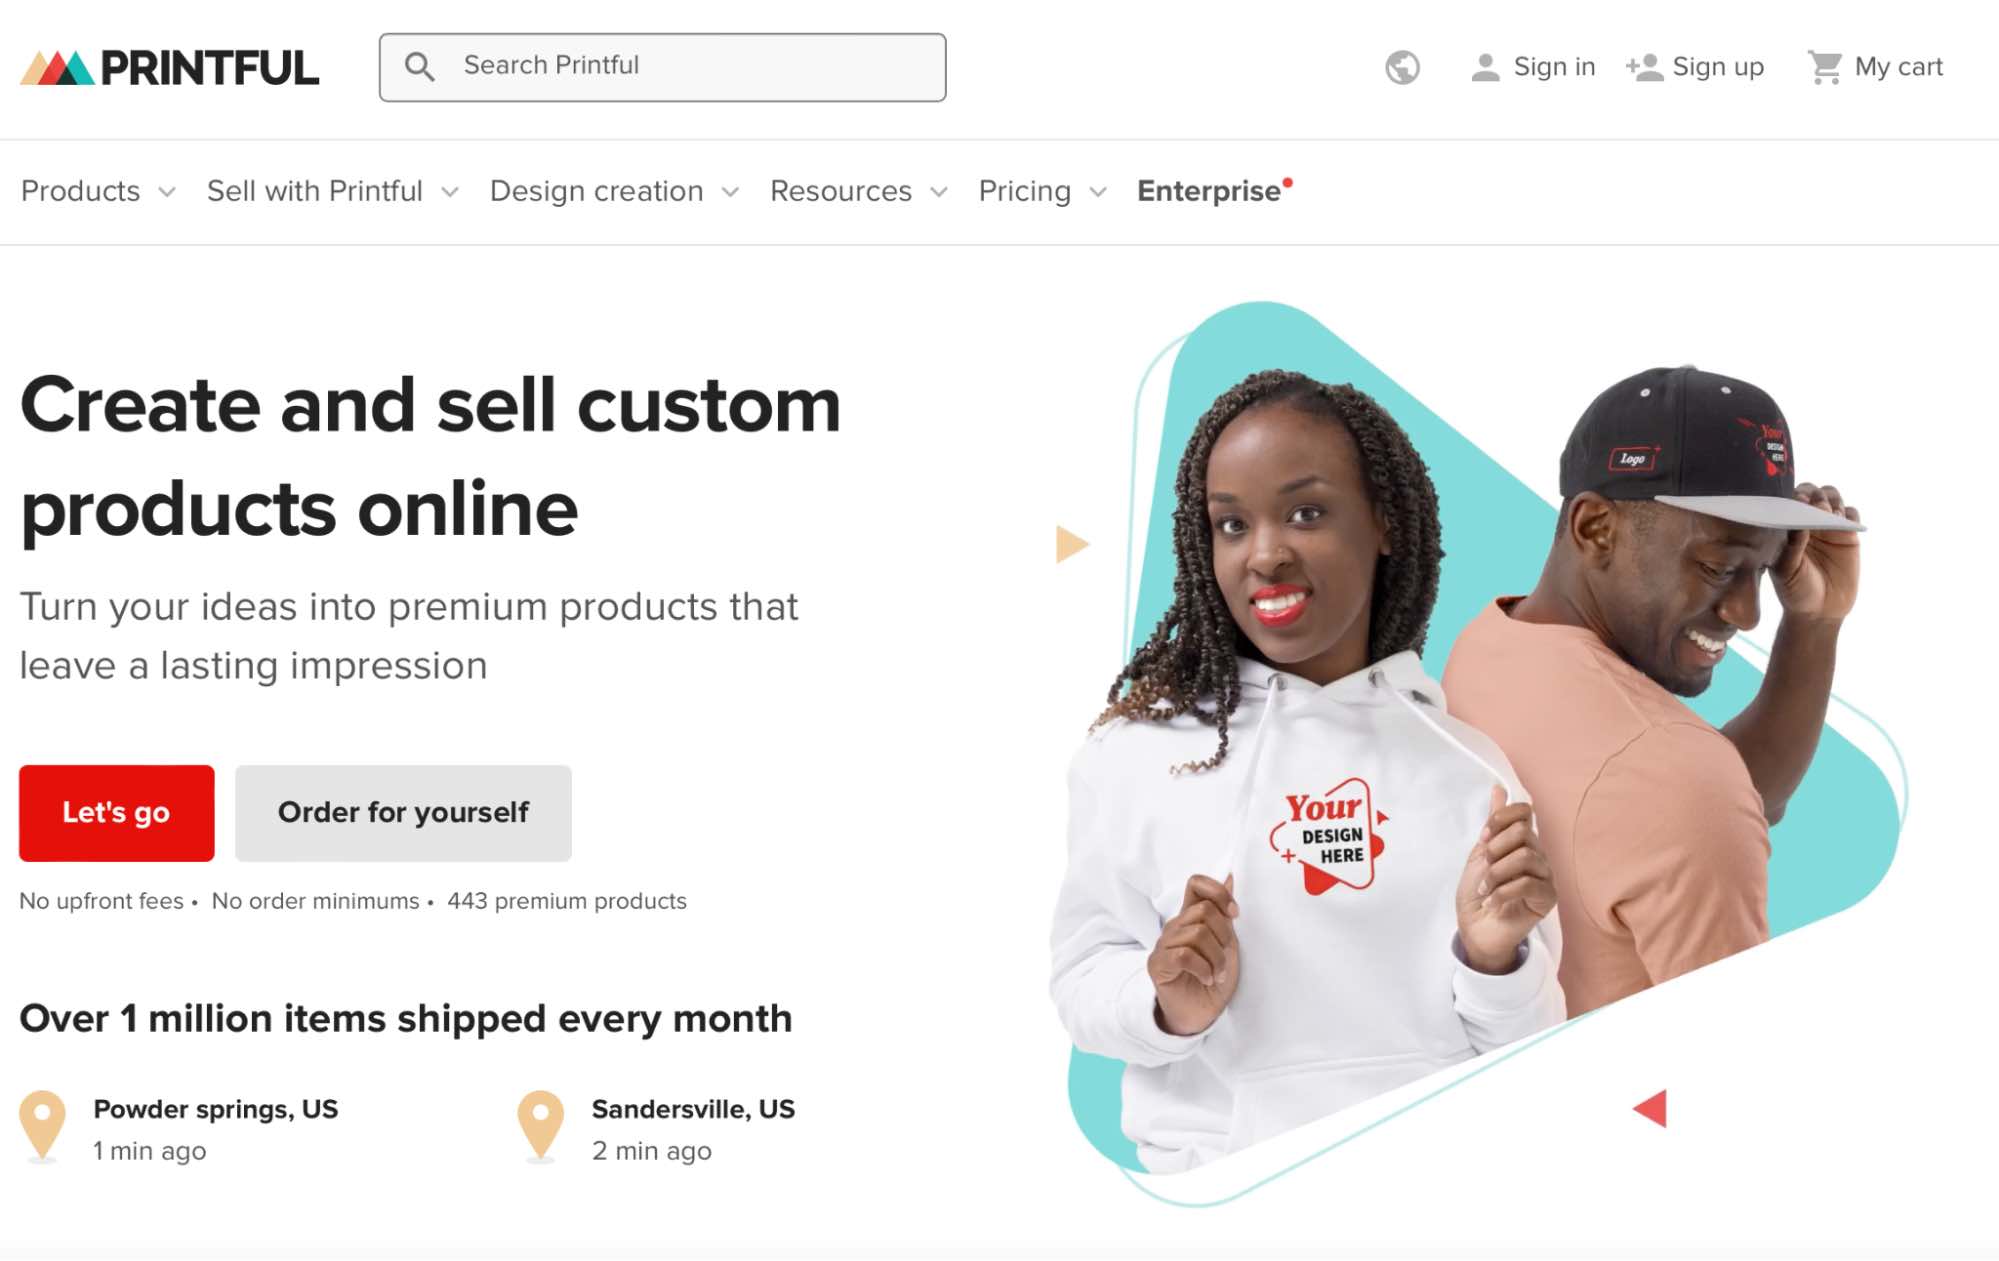Click the Sign in link
Screen dimensions: 1999x1261
point(1554,66)
